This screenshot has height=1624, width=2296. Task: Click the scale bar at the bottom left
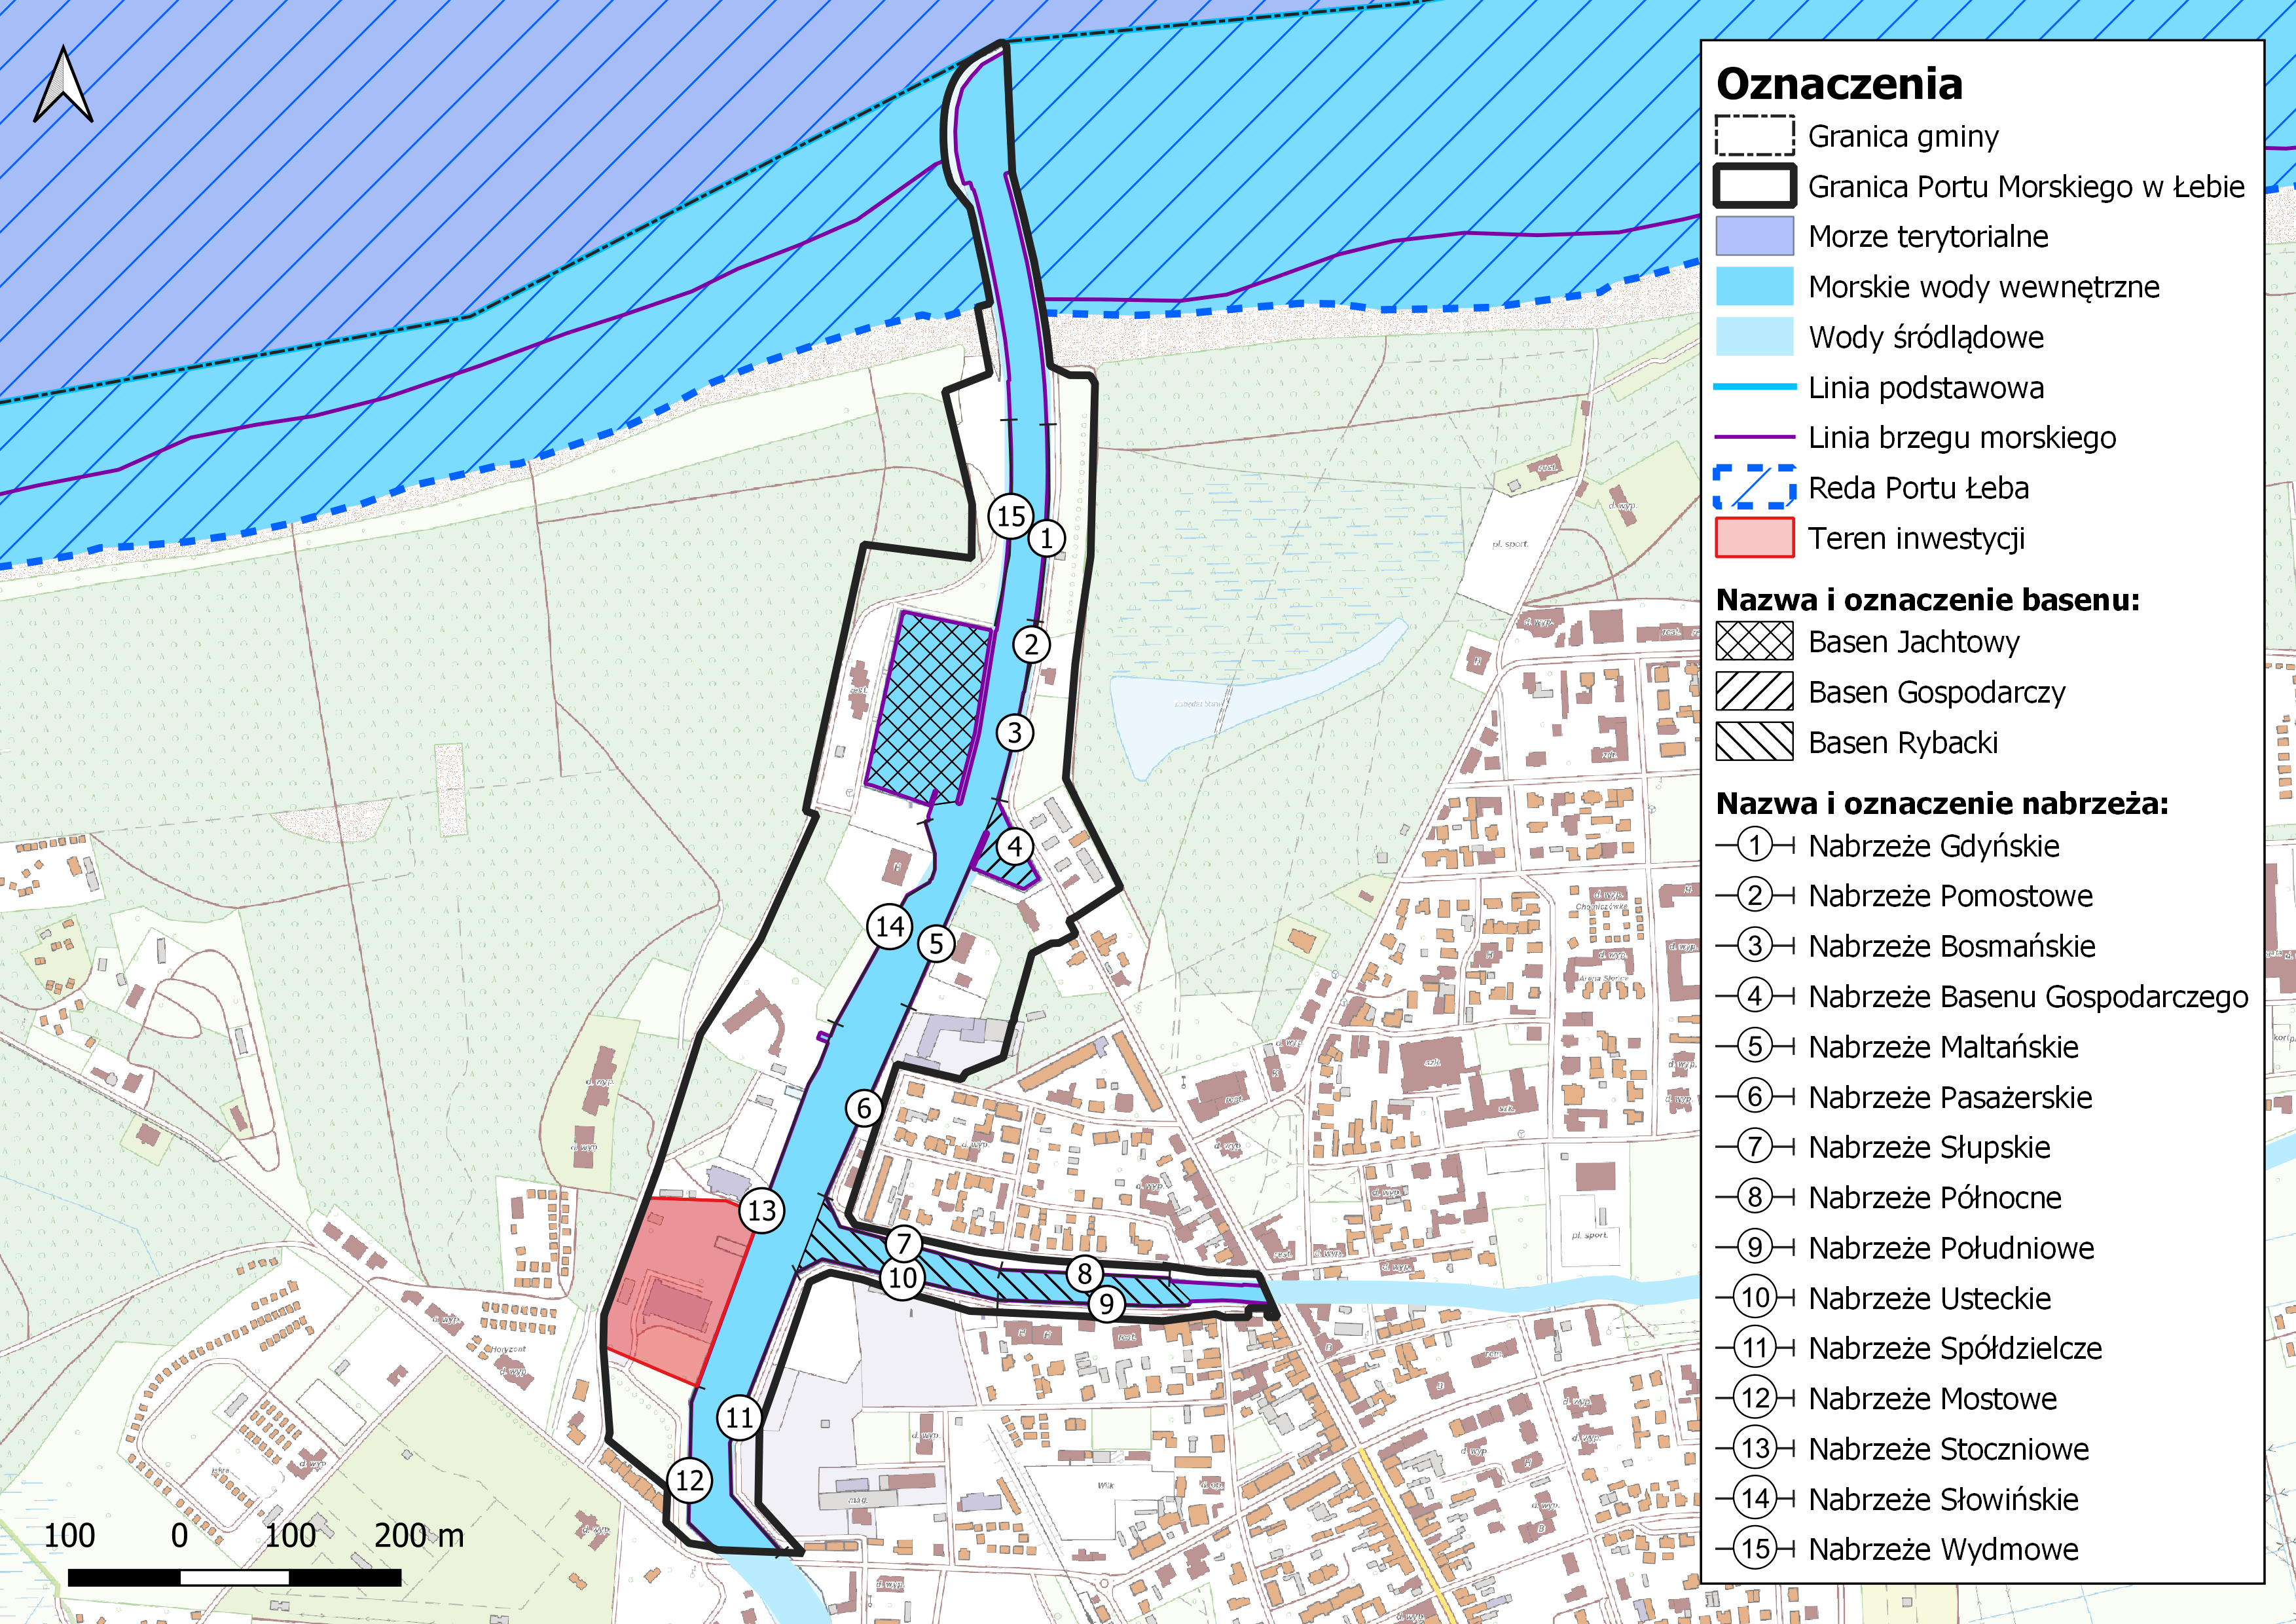(x=234, y=1578)
